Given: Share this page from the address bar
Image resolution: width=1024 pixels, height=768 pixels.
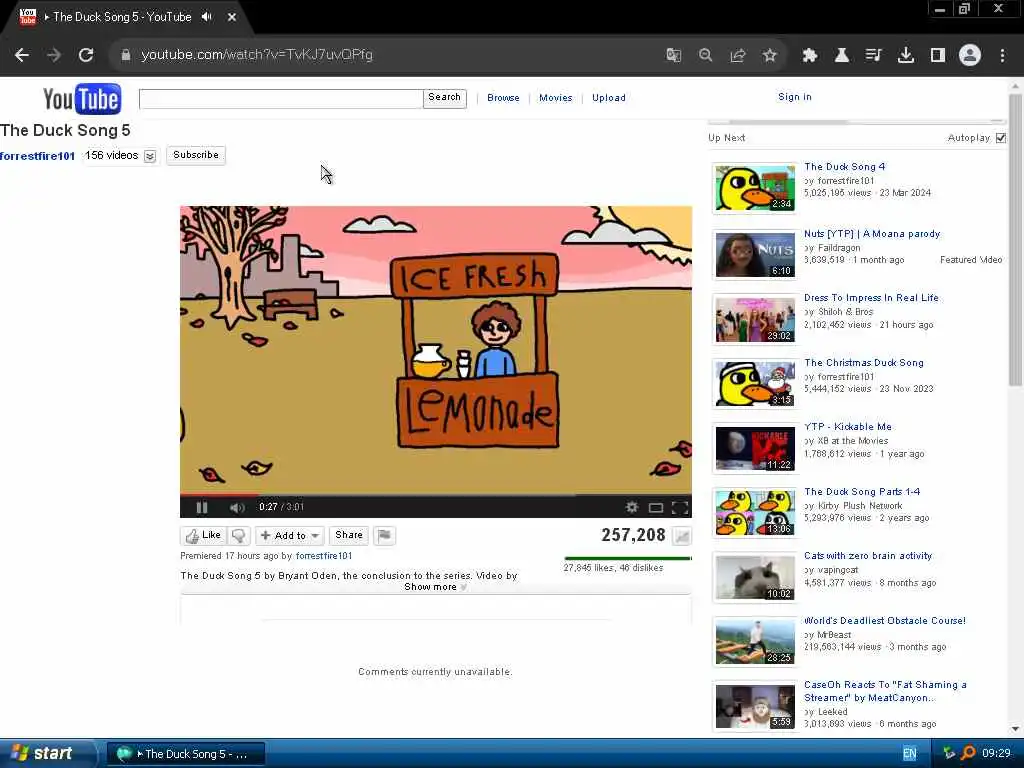Looking at the screenshot, I should (x=738, y=55).
